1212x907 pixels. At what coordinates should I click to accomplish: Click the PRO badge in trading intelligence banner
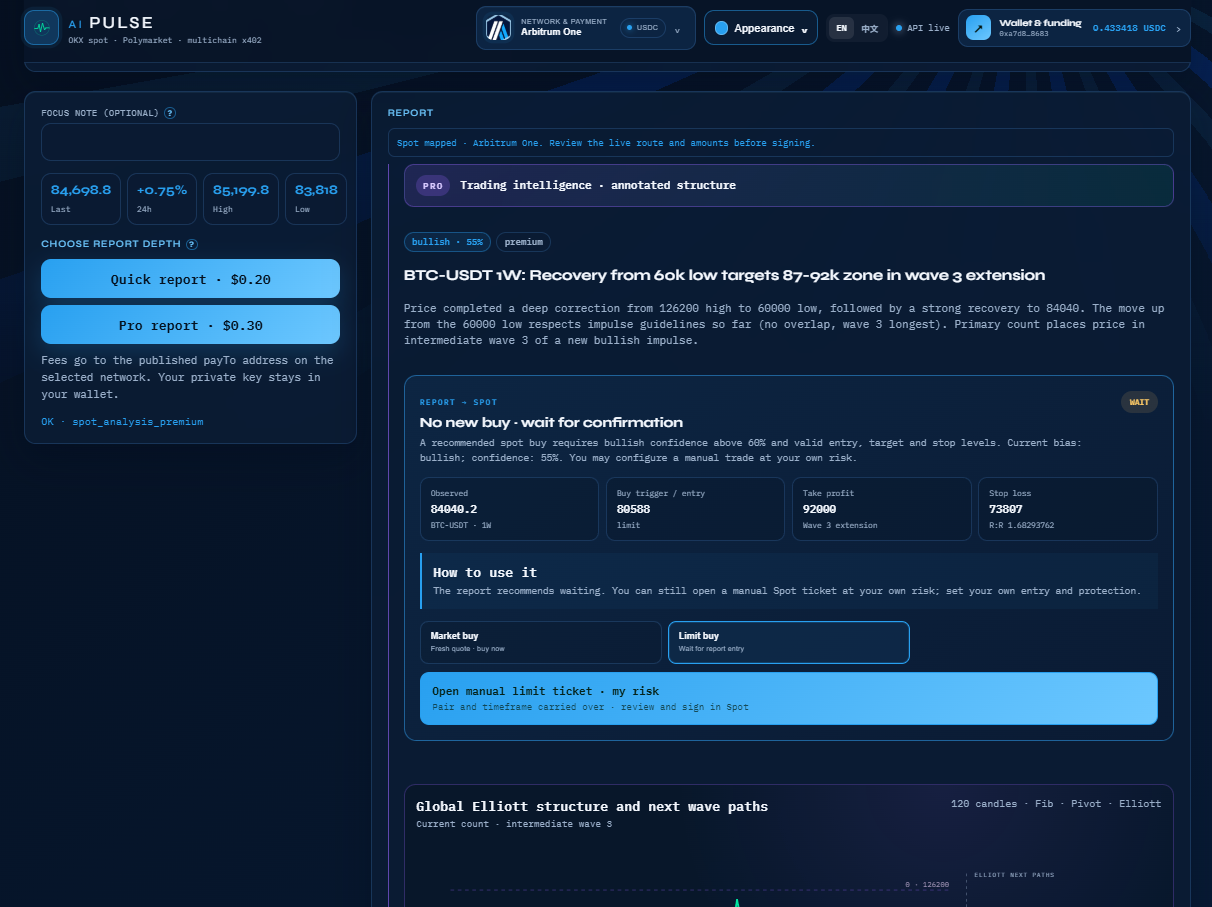(433, 185)
